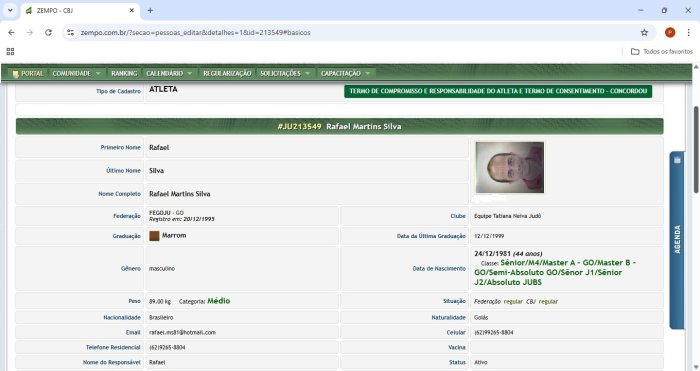Screen dimensions: 700x371
Task: Open a new browser tab
Action: tap(150, 10)
